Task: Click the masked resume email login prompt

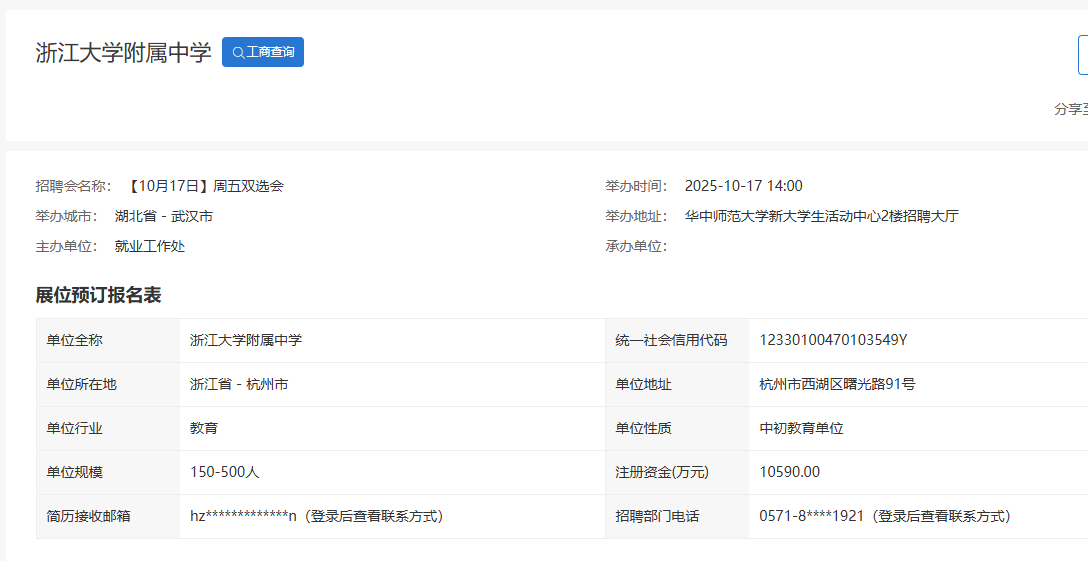Action: point(375,516)
